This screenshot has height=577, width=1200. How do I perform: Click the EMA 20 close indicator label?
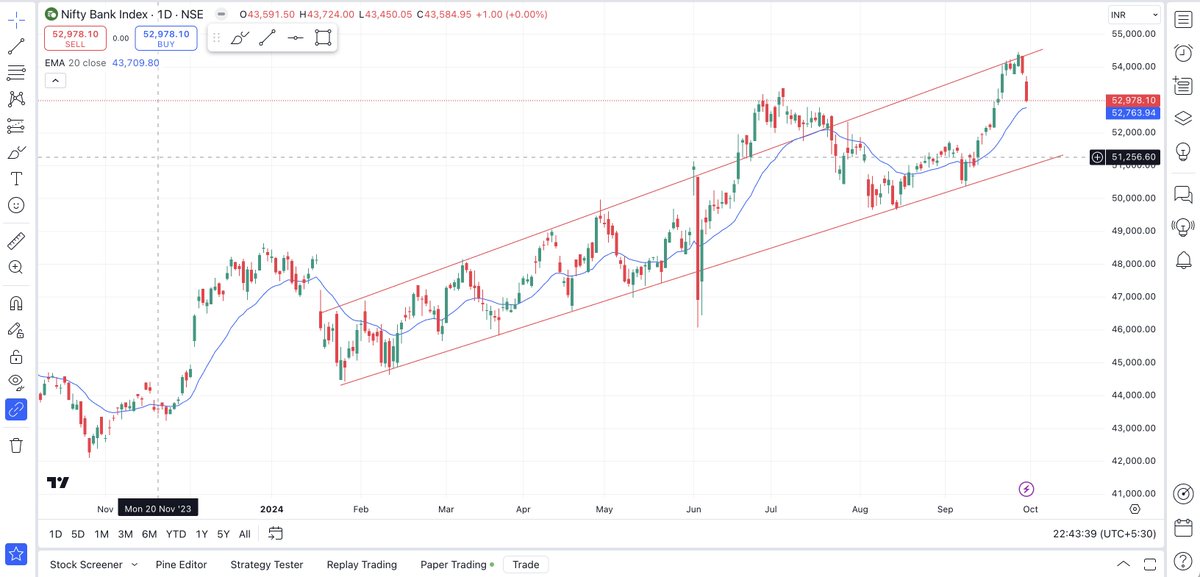click(76, 62)
